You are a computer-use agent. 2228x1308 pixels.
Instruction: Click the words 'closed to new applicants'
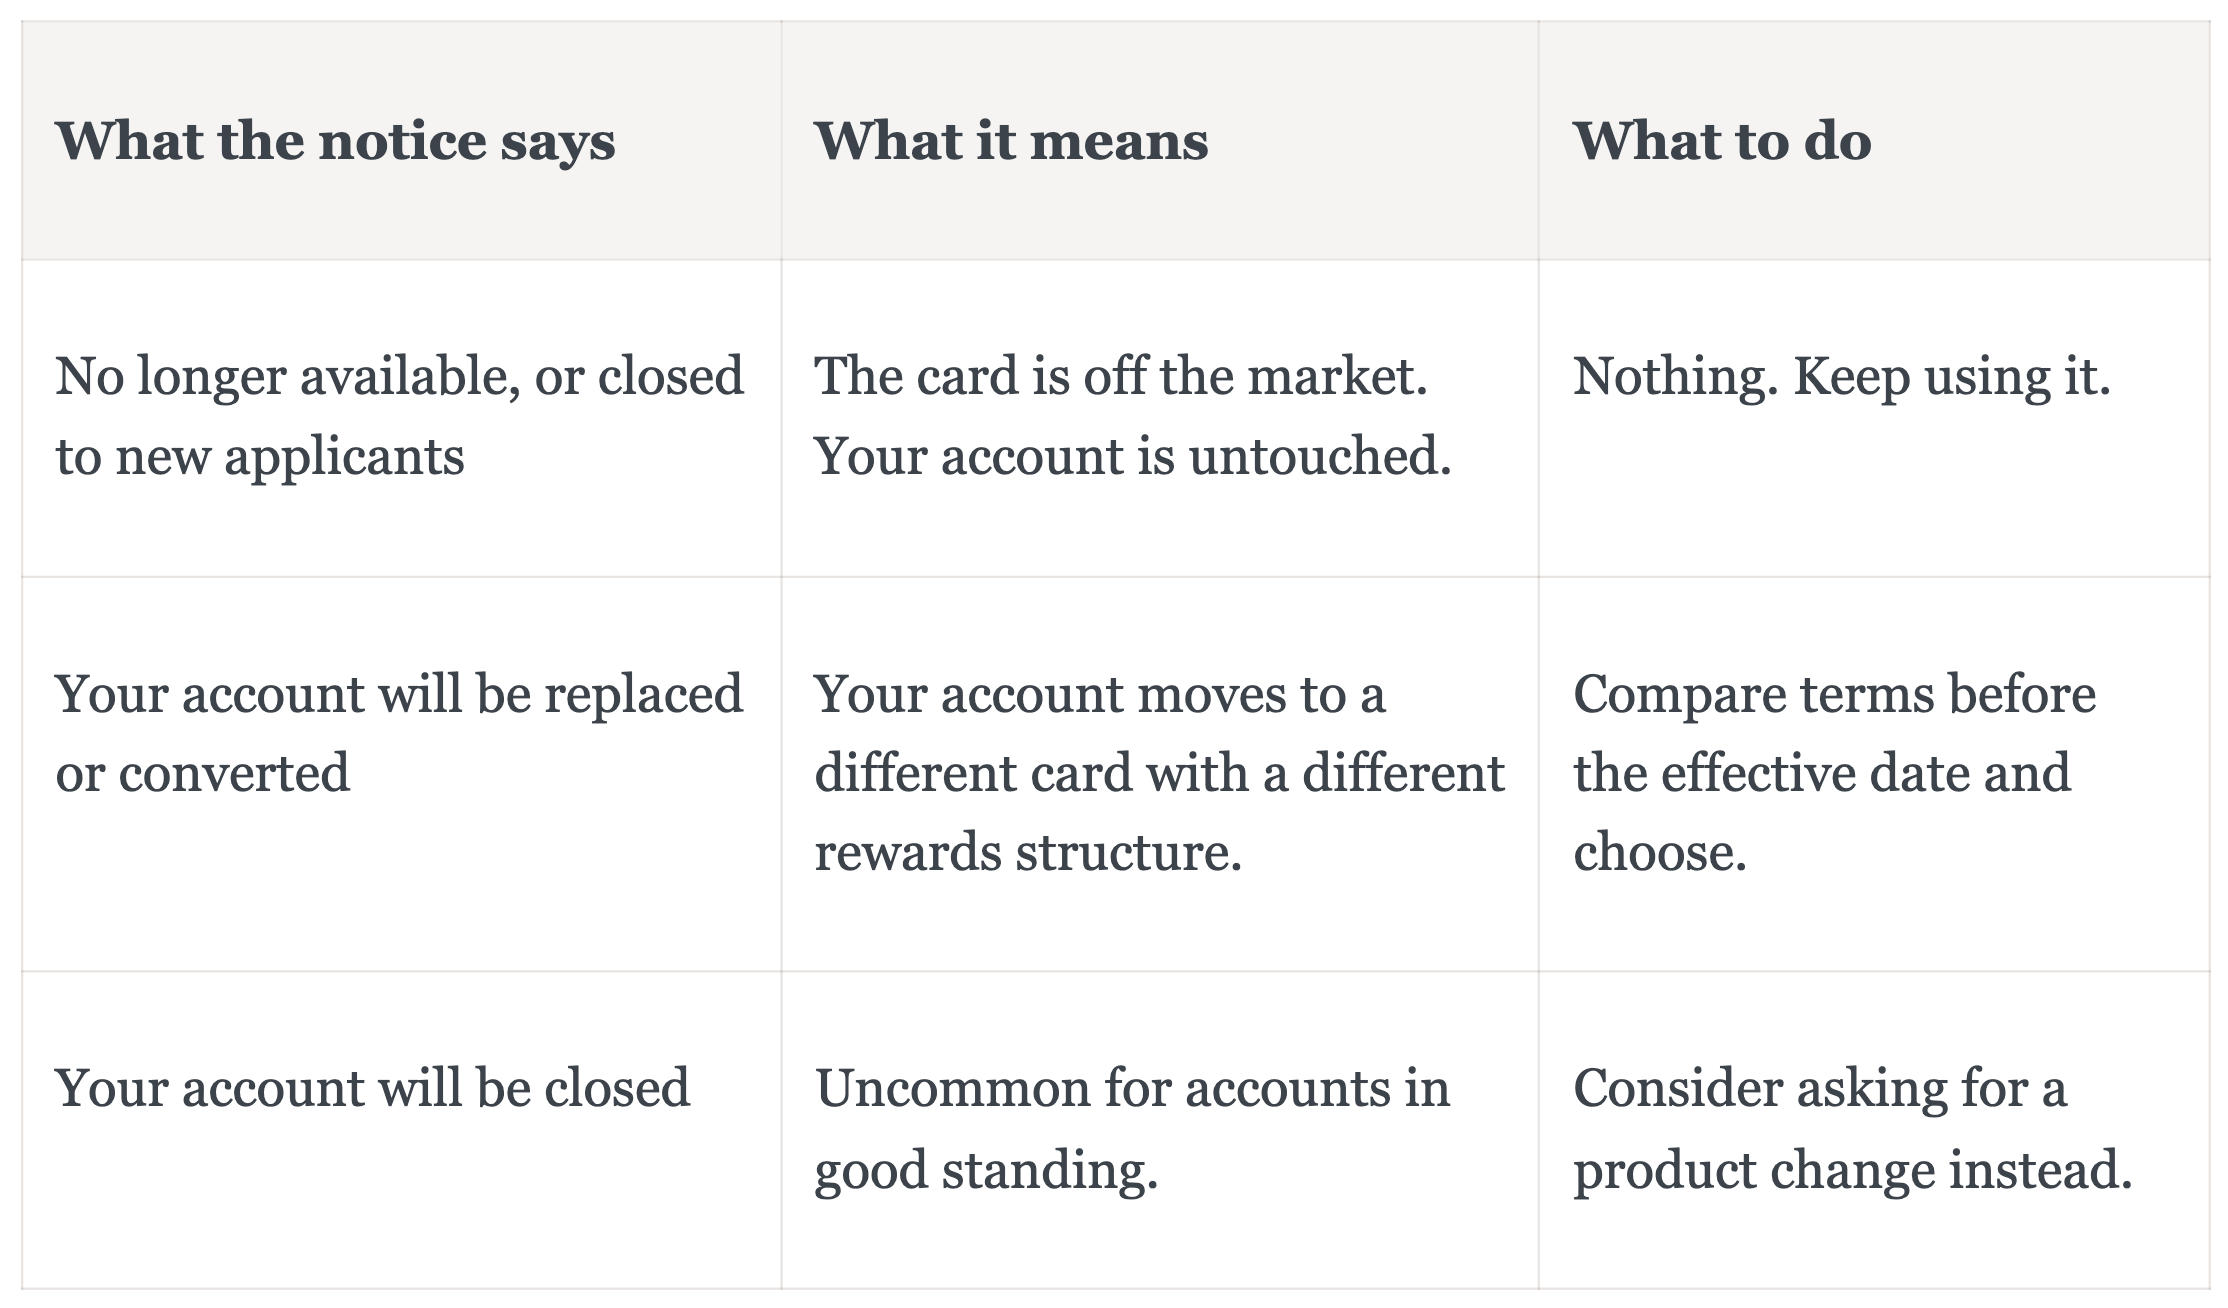[400, 418]
